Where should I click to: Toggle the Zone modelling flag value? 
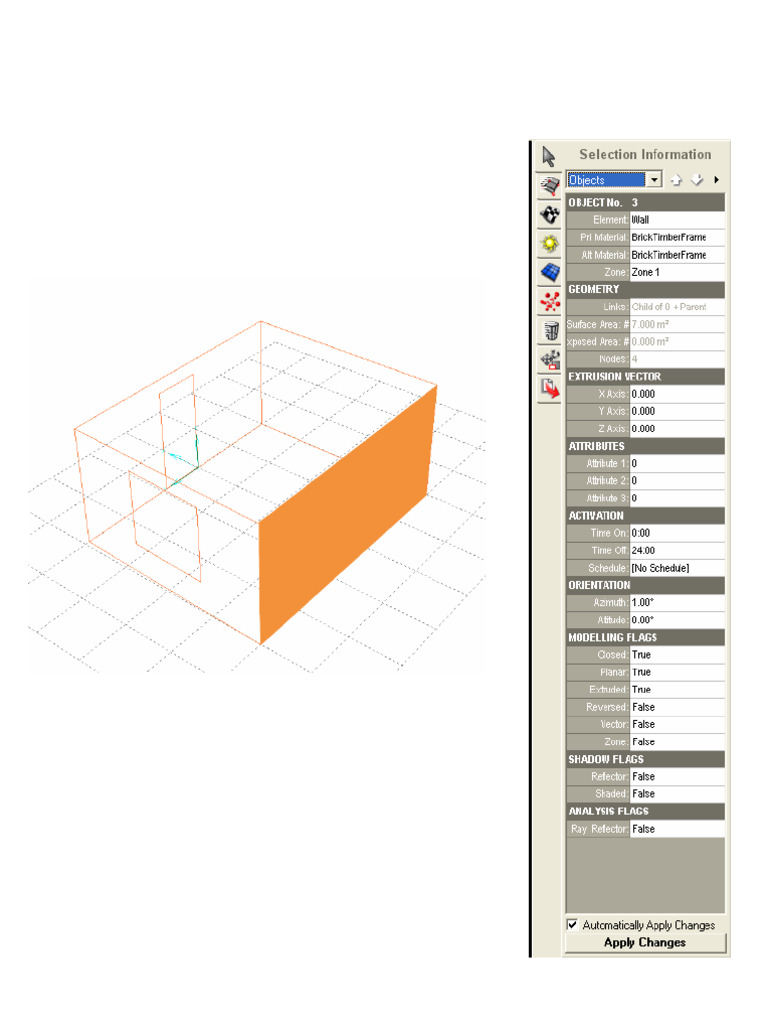pos(677,742)
